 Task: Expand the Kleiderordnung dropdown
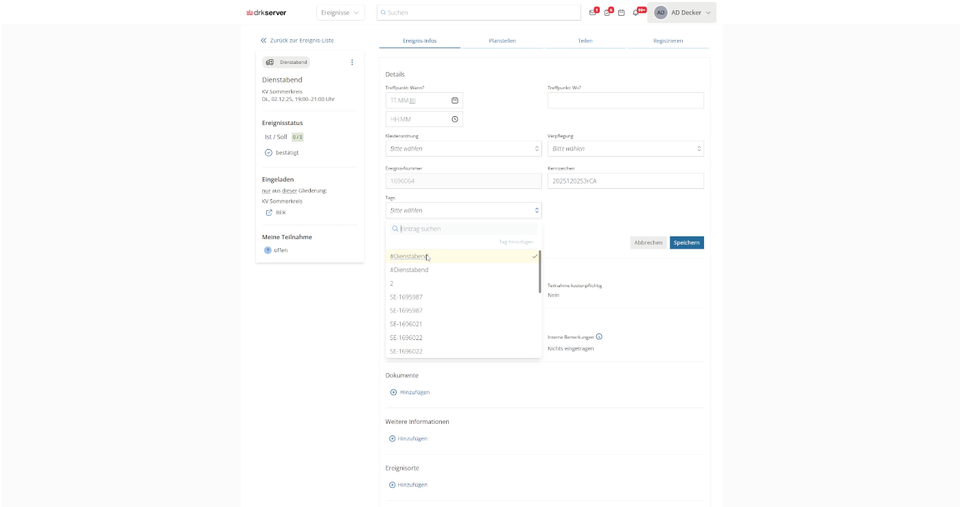(x=463, y=149)
